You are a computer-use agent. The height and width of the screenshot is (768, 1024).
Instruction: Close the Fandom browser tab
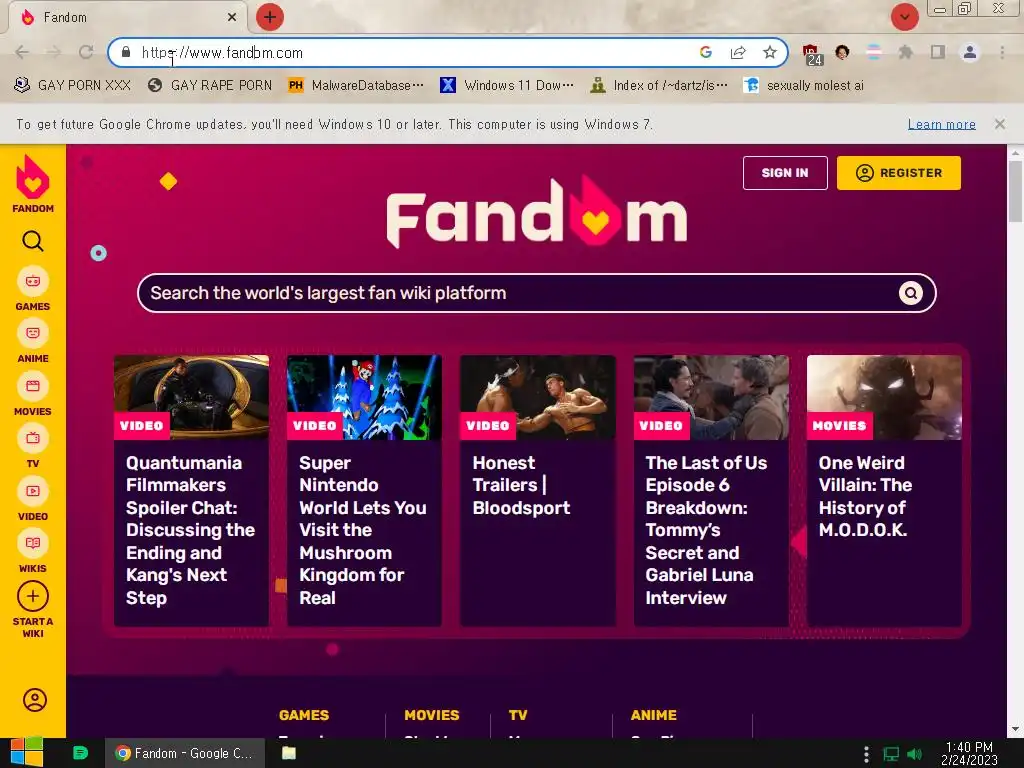232,17
